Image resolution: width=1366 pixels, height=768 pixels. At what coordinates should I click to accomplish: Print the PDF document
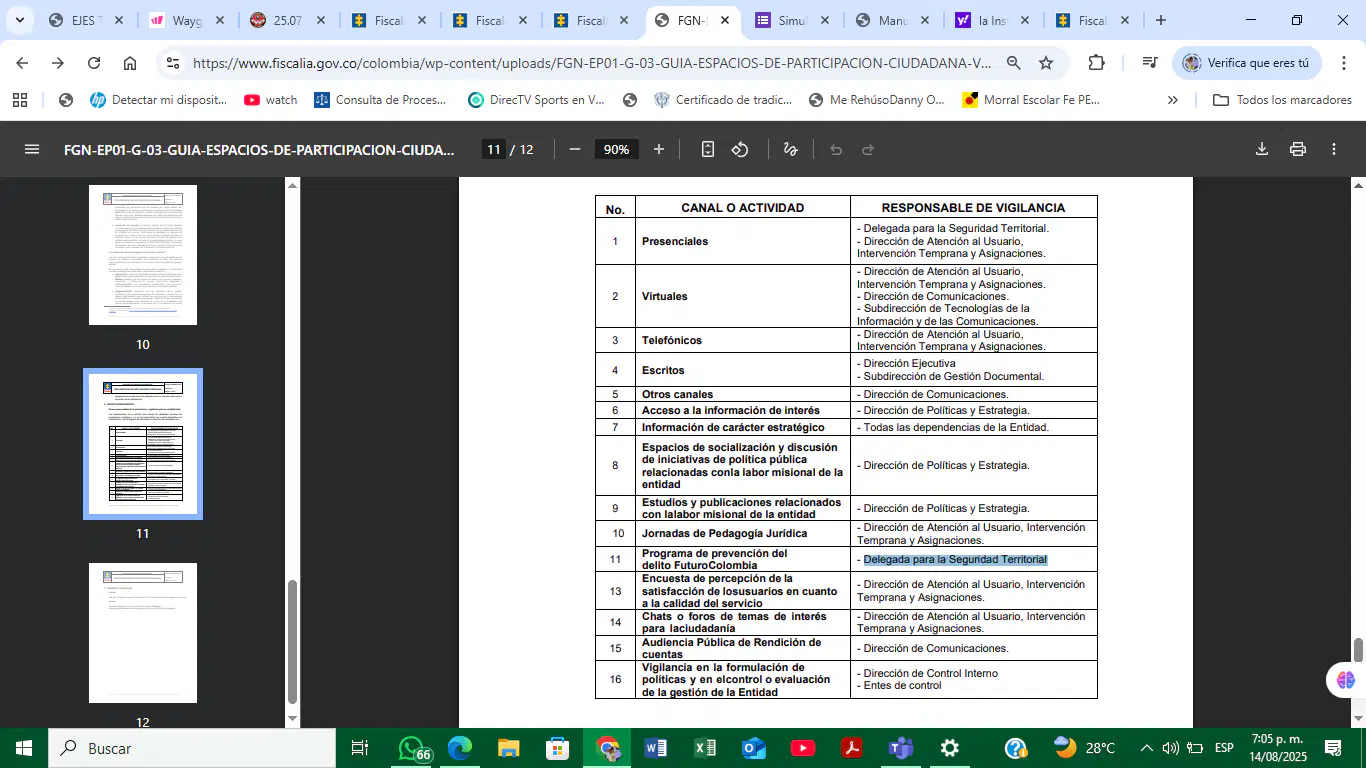(1298, 149)
